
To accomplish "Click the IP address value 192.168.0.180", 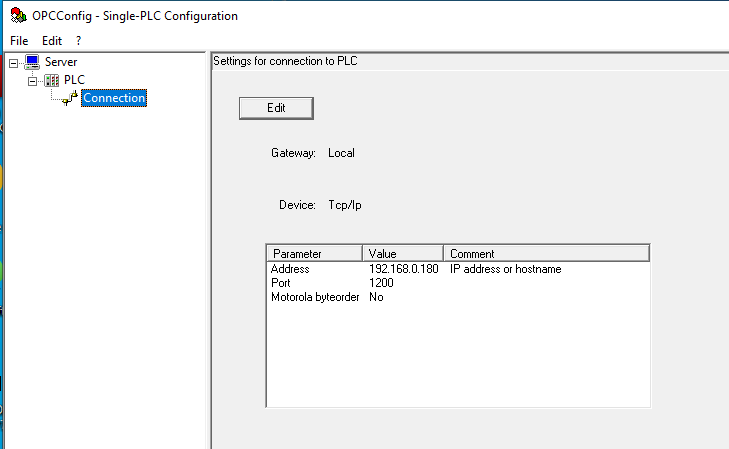I will (403, 269).
